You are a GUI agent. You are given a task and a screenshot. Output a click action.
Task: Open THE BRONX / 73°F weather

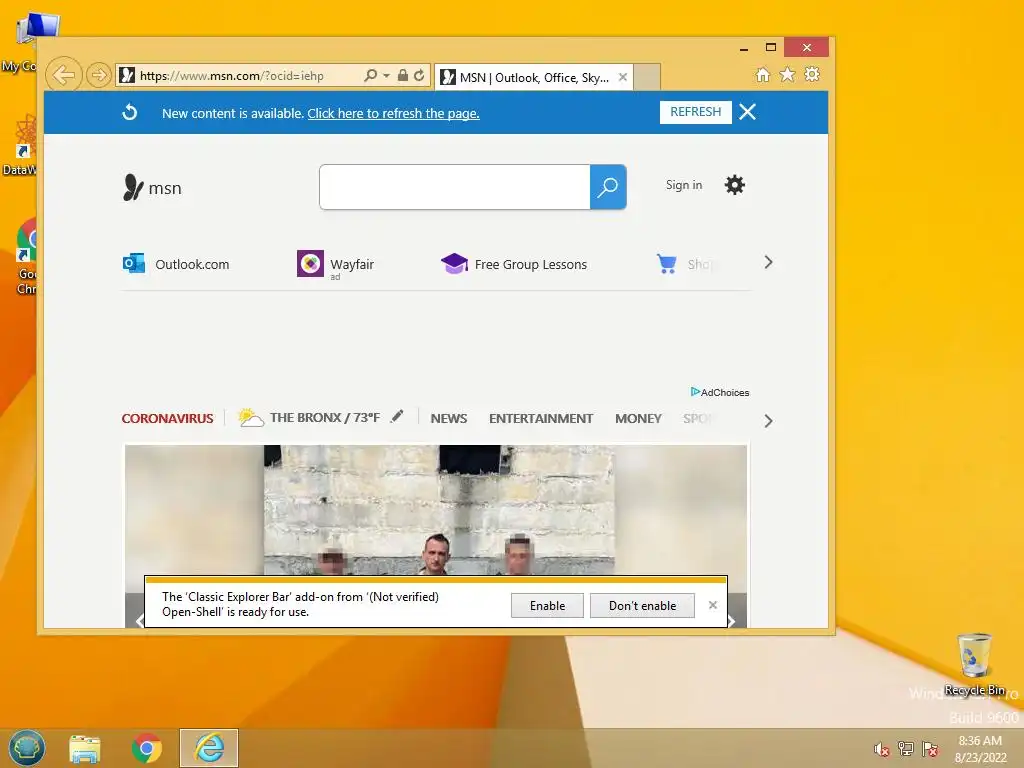click(x=309, y=417)
